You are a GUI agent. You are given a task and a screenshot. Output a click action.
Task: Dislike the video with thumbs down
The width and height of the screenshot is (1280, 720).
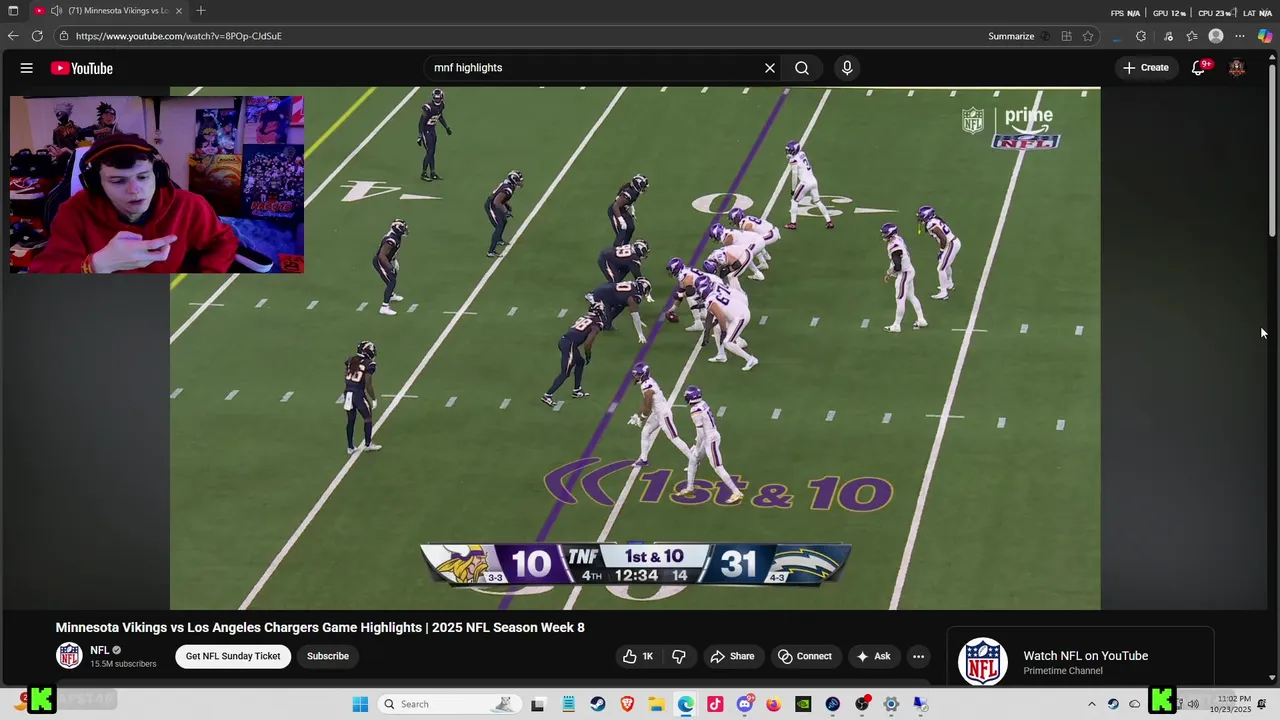click(x=679, y=656)
